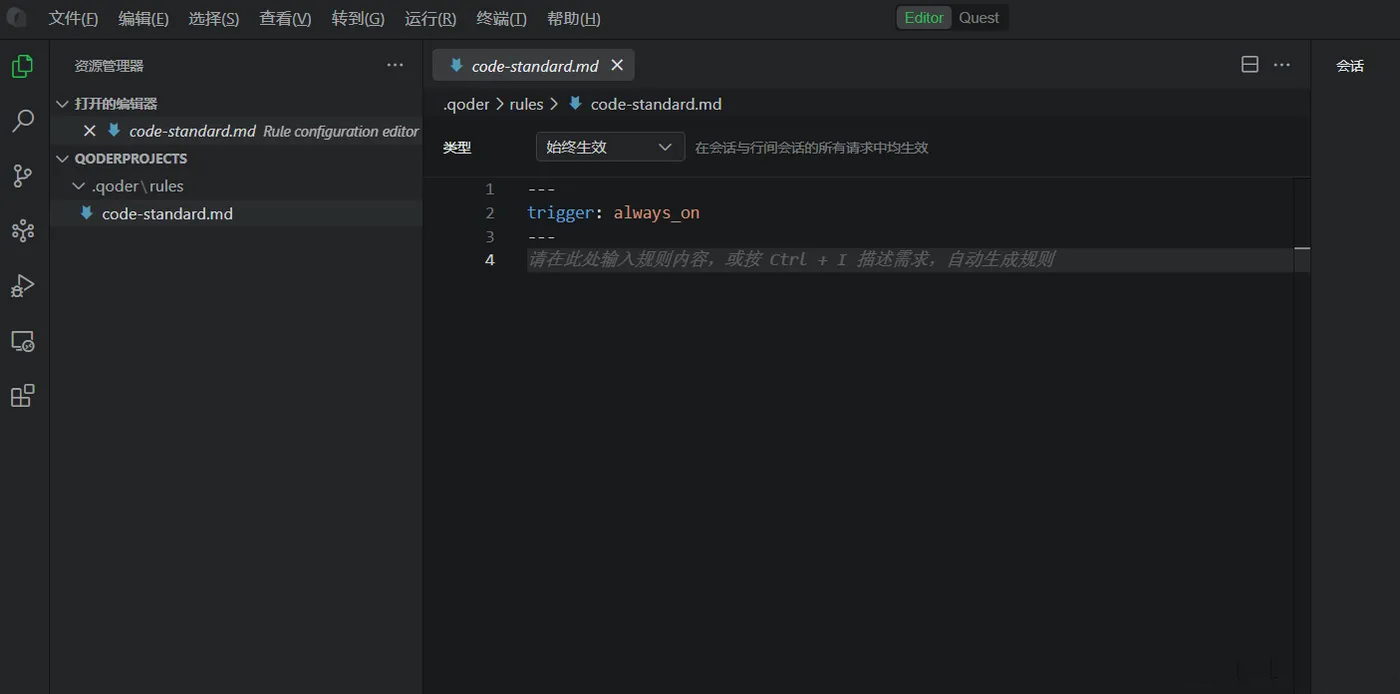Image resolution: width=1400 pixels, height=694 pixels.
Task: Click the .qoder breadcrumb link
Action: click(466, 103)
